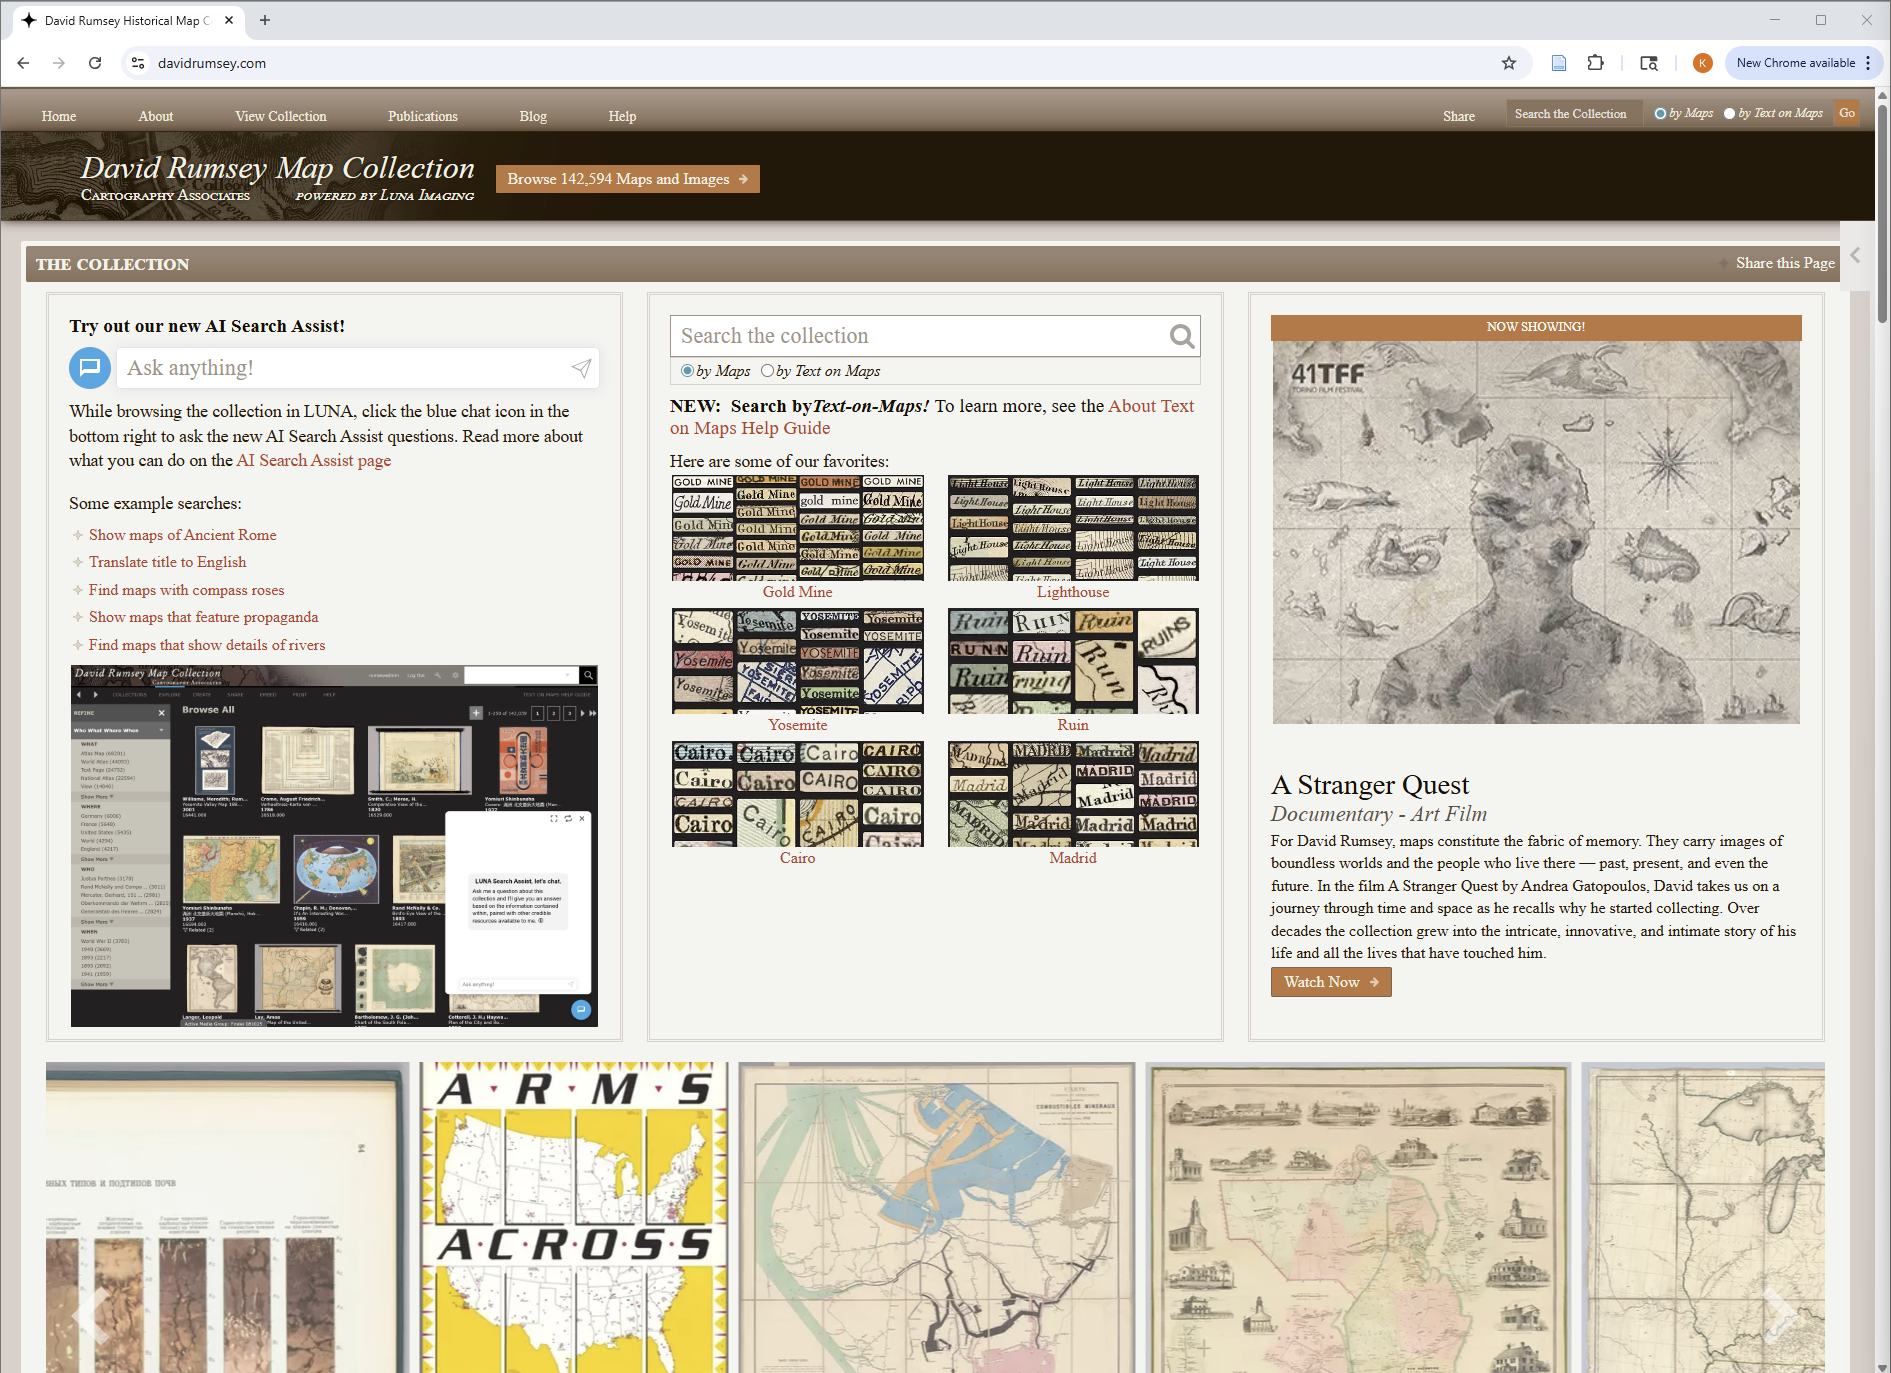This screenshot has width=1891, height=1373.
Task: Open a new browser tab
Action: 265,20
